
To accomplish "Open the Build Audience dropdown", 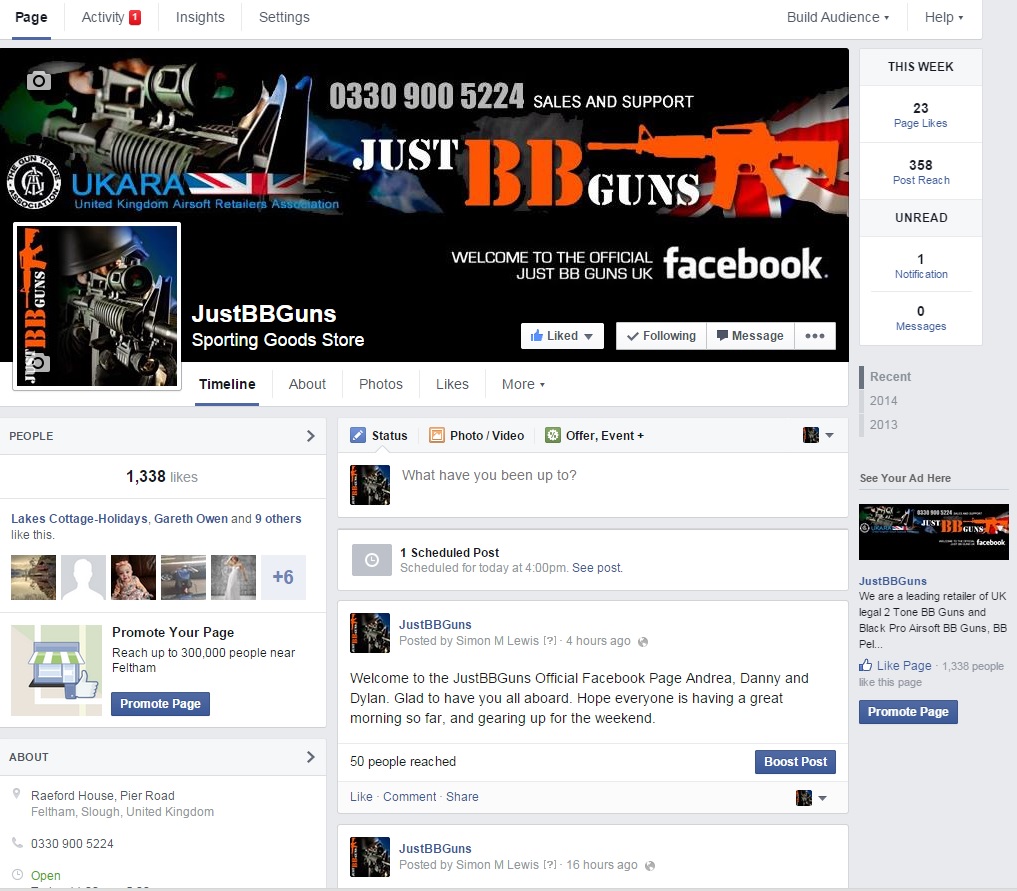I will coord(836,17).
